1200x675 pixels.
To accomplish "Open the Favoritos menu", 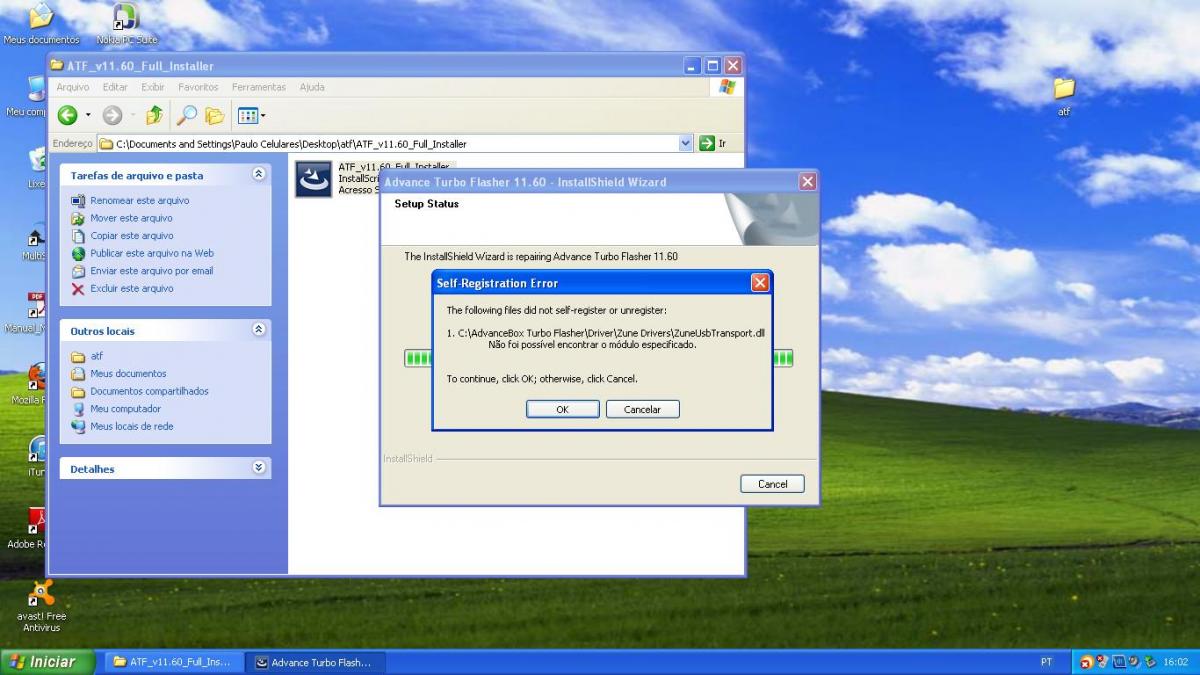I will tap(198, 87).
